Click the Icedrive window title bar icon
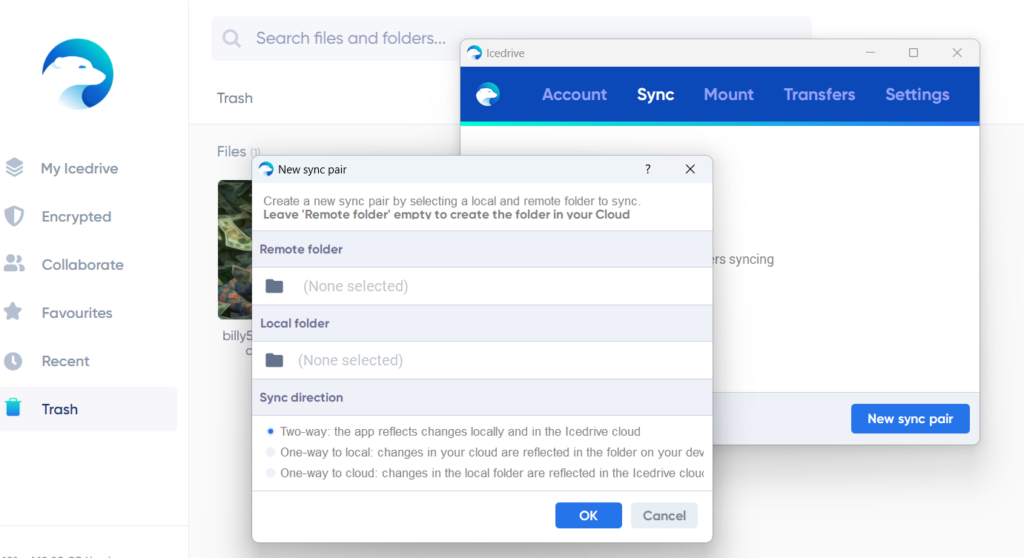The image size is (1024, 558). tap(475, 53)
